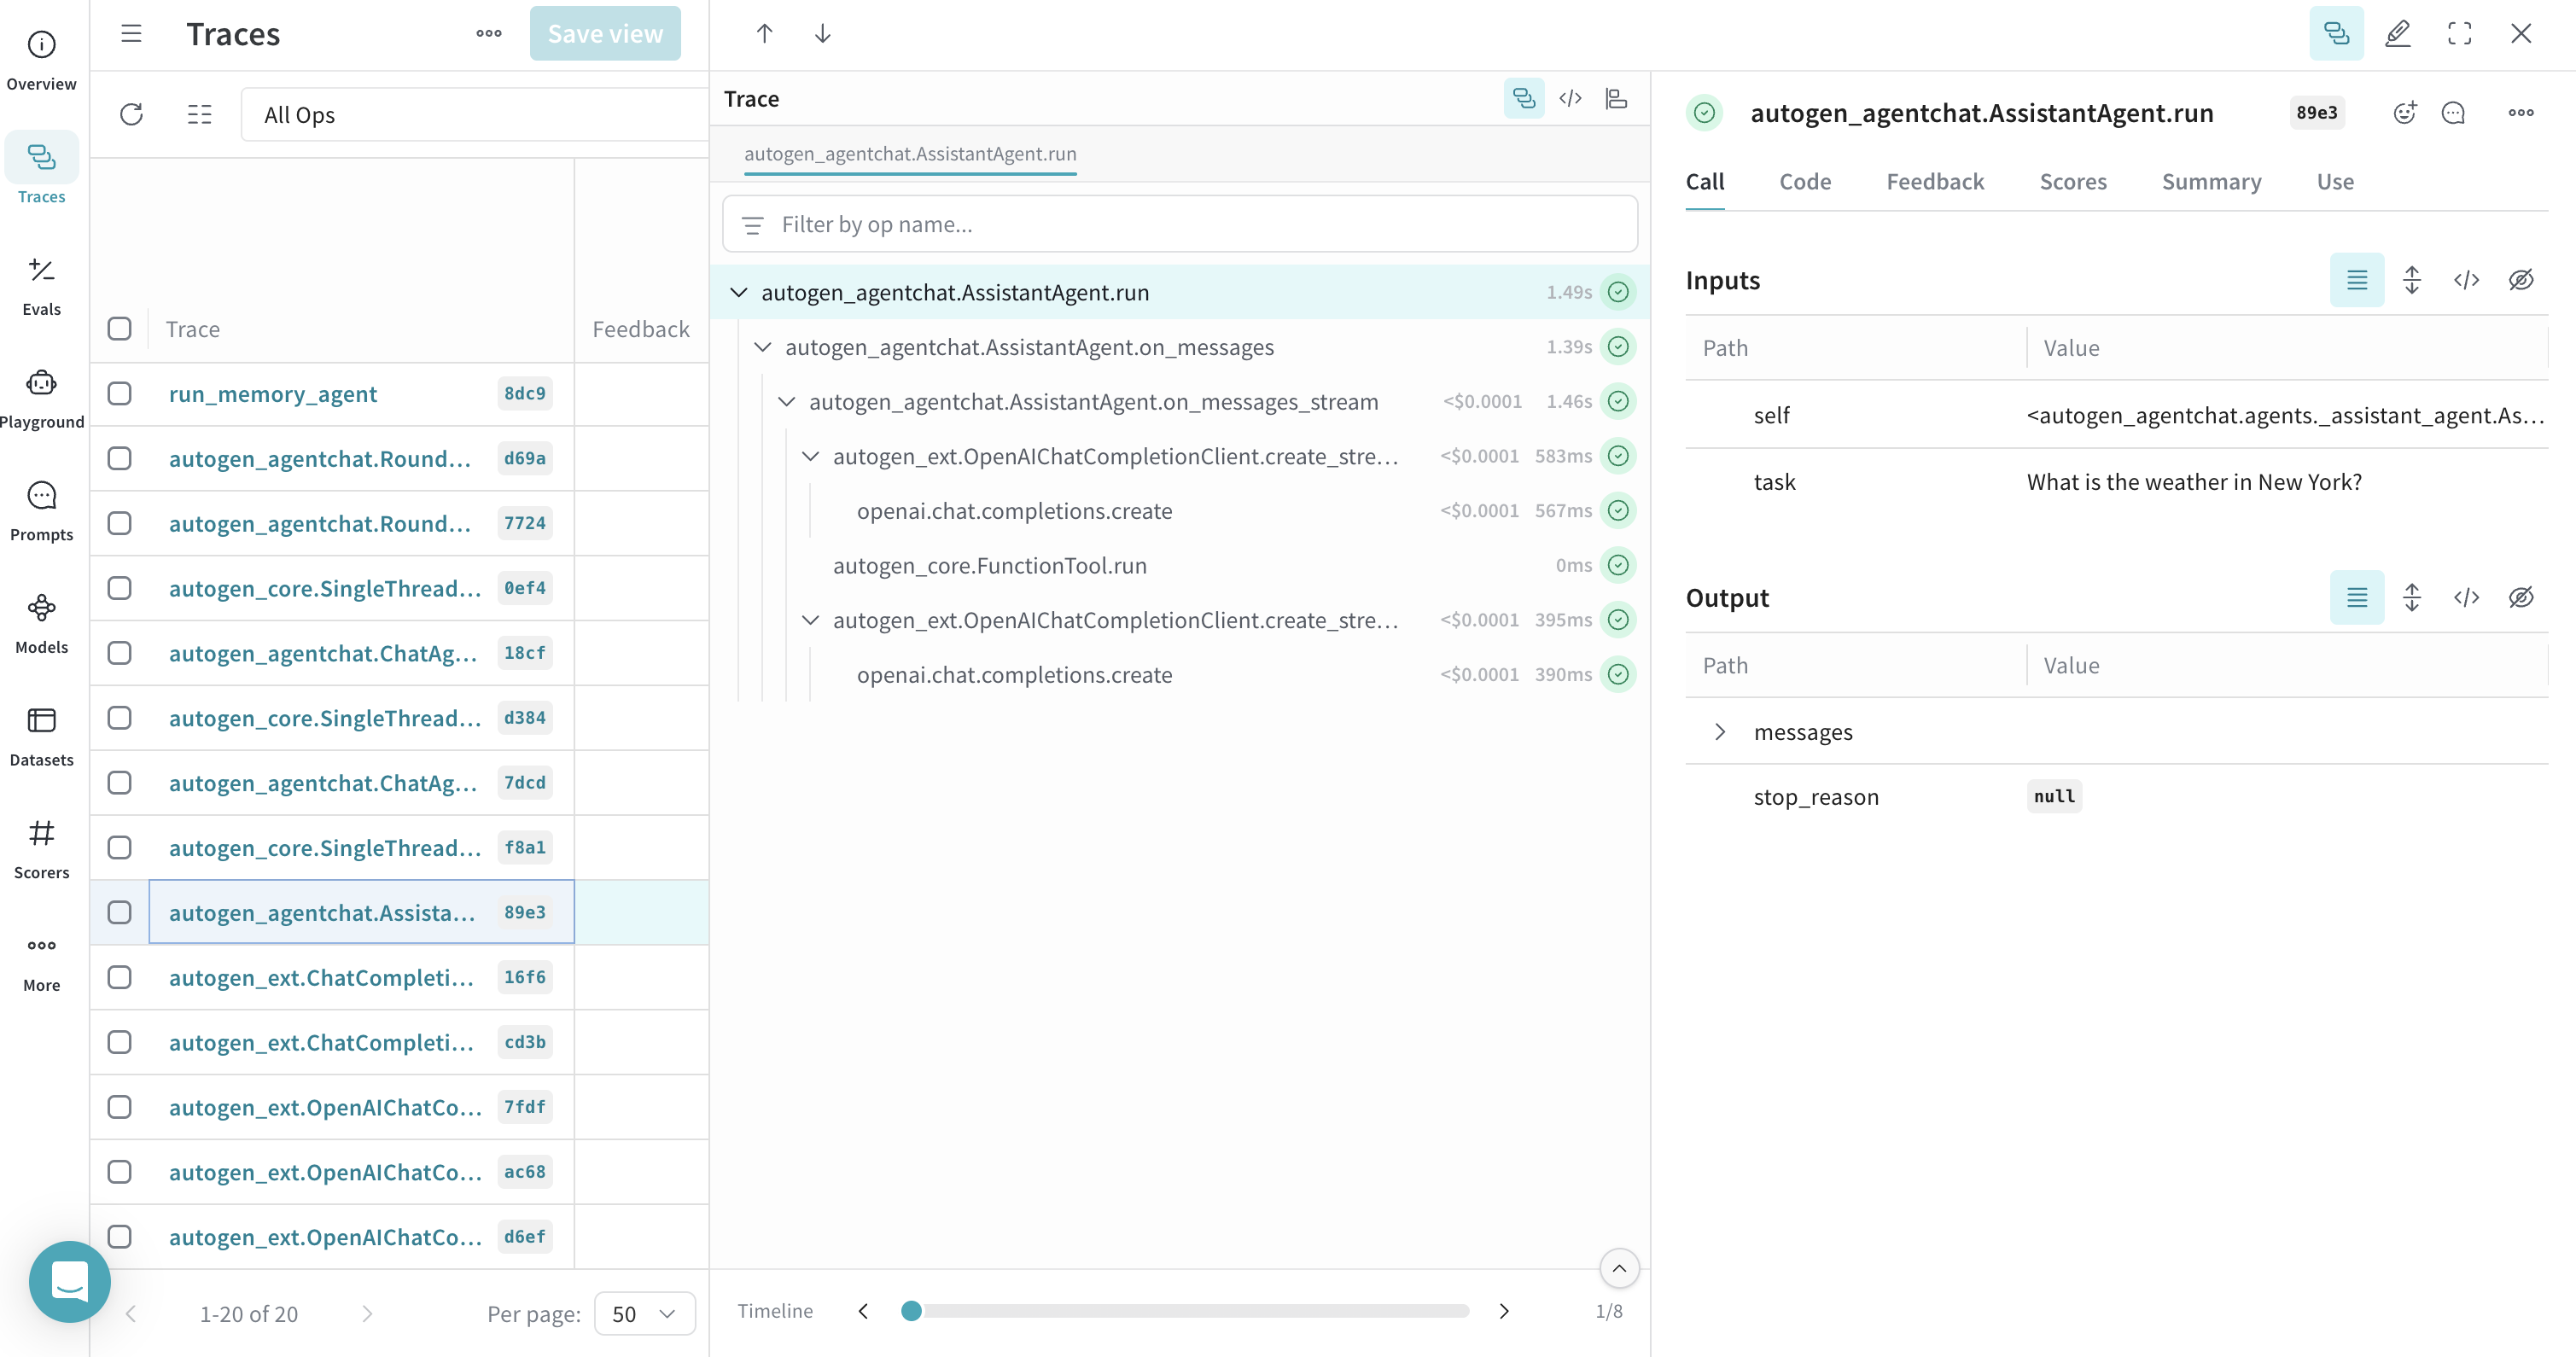The height and width of the screenshot is (1357, 2576).
Task: Open the autogen_core.FunctionTool.run call
Action: coord(989,565)
